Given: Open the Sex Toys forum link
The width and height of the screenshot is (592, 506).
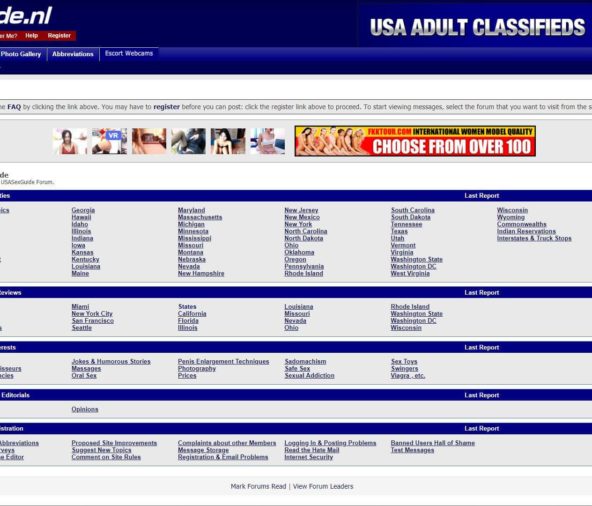Looking at the screenshot, I should [404, 361].
